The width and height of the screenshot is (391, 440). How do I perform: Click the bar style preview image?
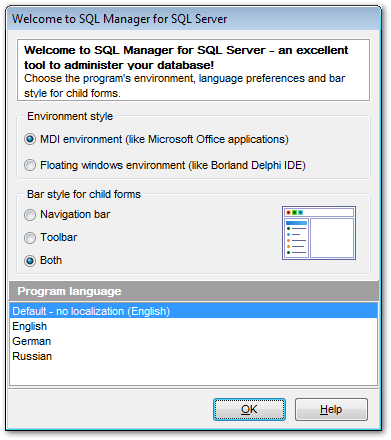pos(319,233)
